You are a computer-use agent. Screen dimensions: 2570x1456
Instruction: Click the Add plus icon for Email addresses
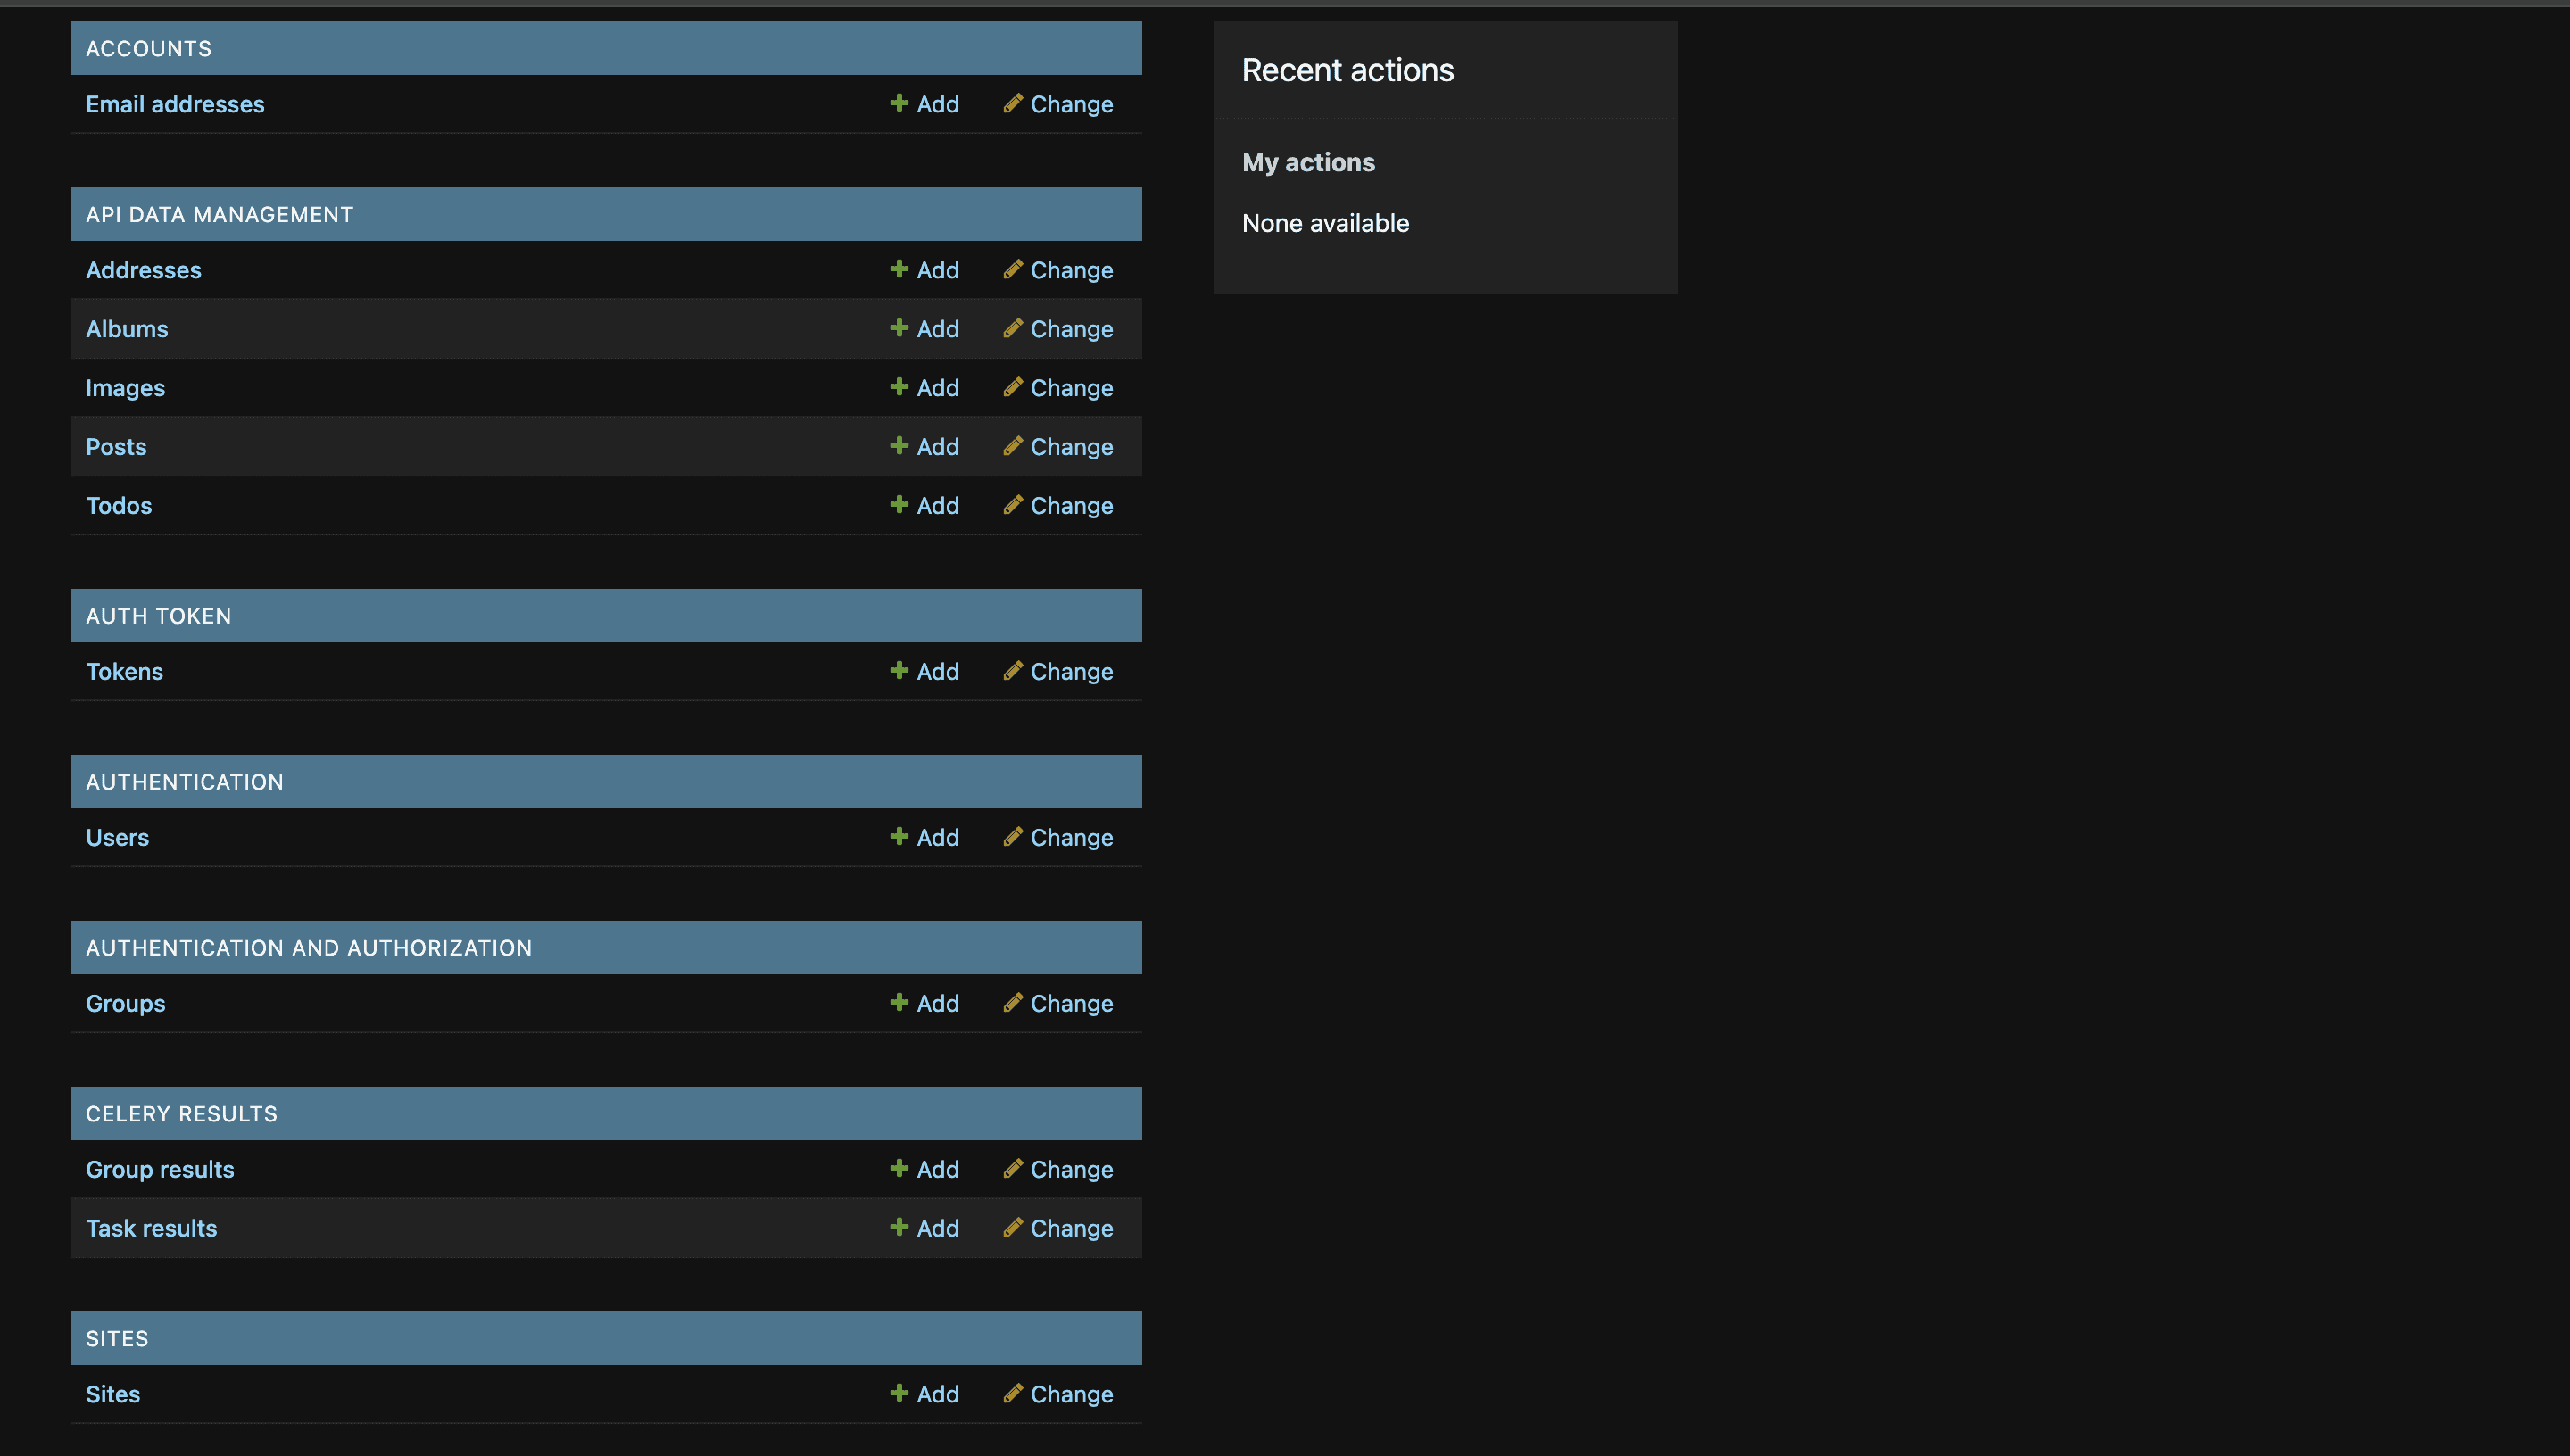pyautogui.click(x=899, y=103)
